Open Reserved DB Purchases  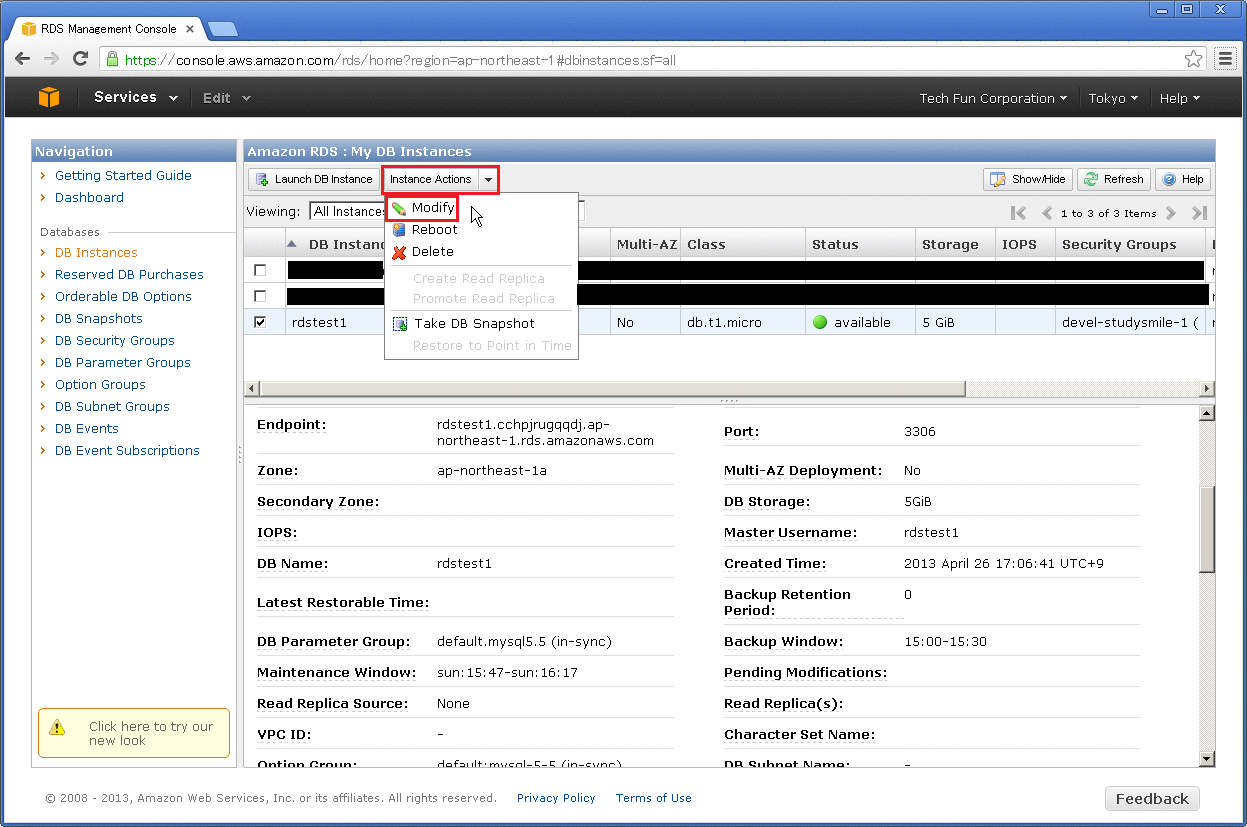(129, 275)
